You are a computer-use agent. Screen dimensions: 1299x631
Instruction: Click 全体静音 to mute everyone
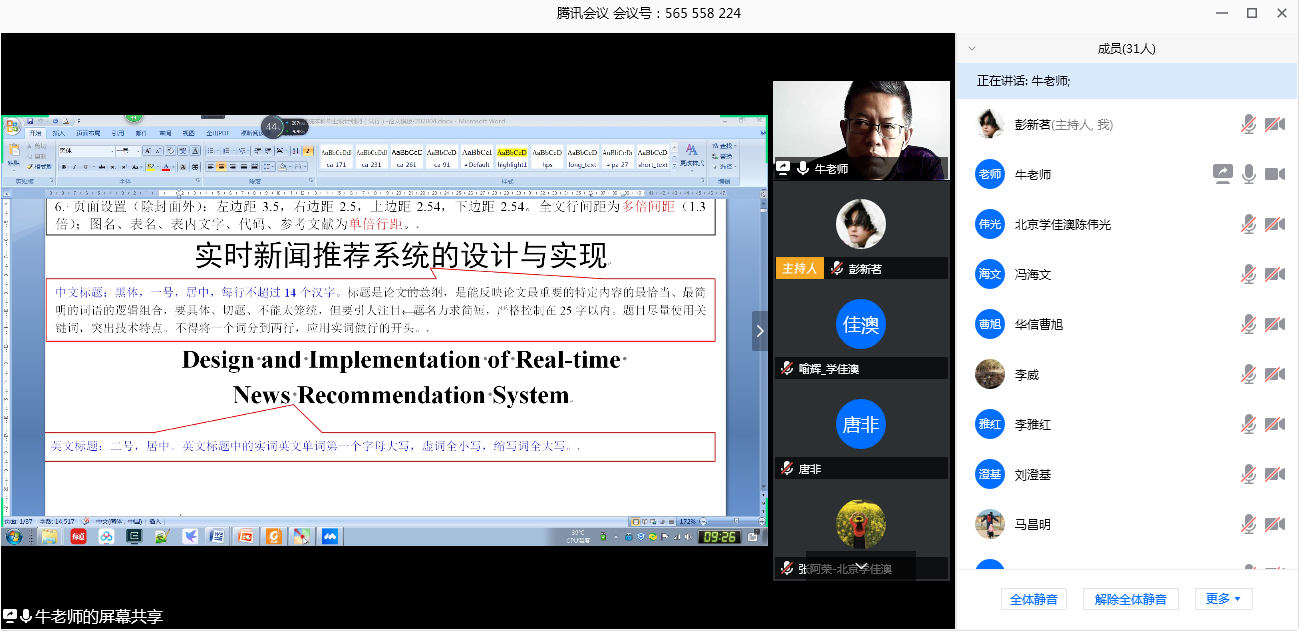pos(1034,599)
